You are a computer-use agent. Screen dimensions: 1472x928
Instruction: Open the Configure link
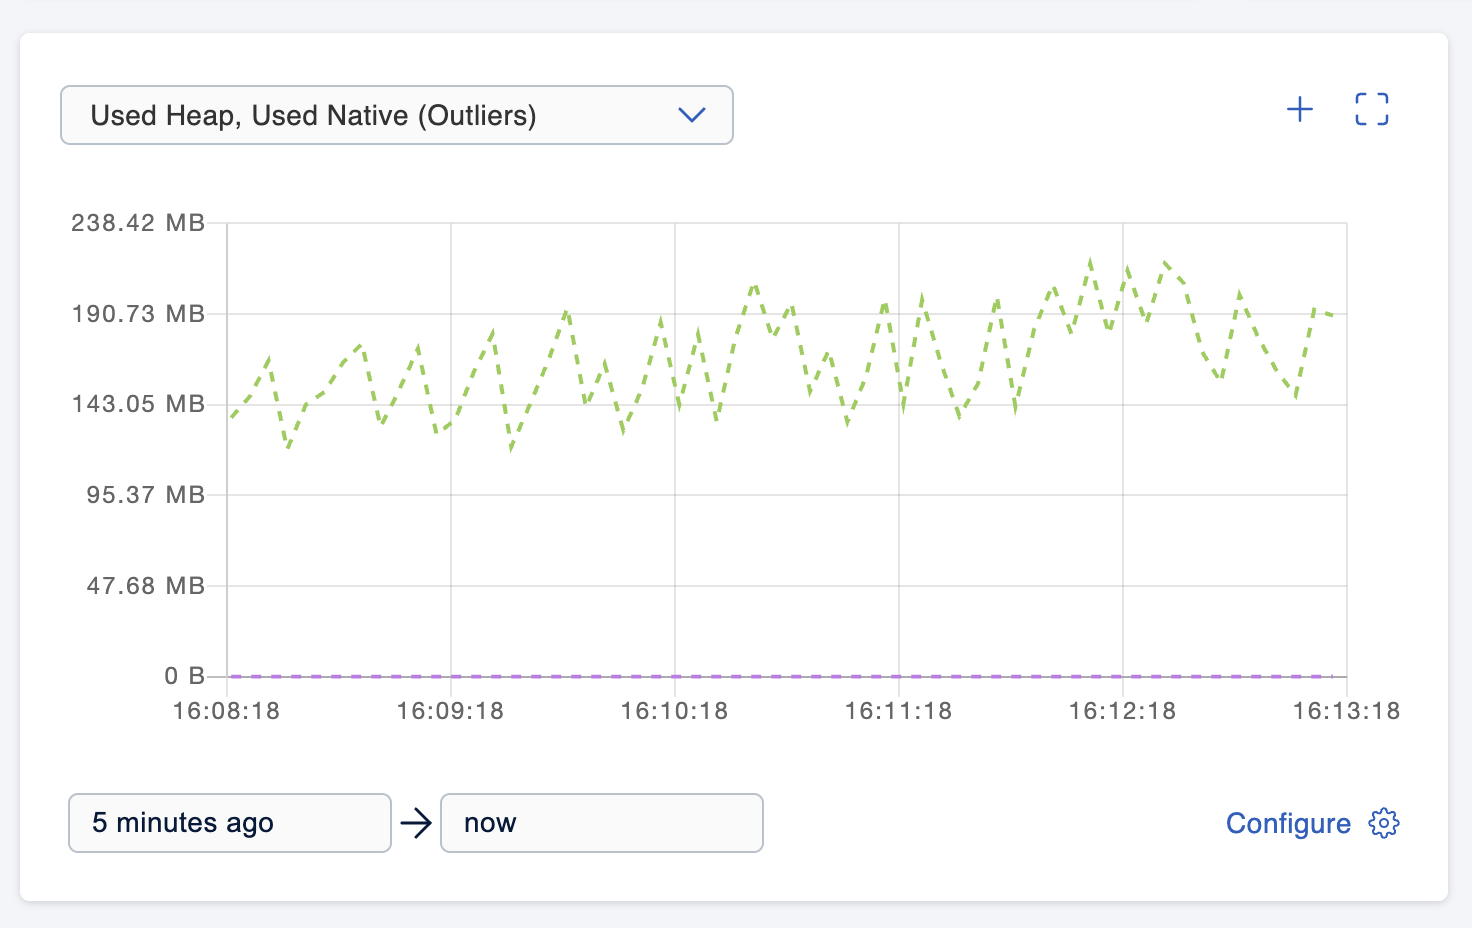[x=1287, y=823]
